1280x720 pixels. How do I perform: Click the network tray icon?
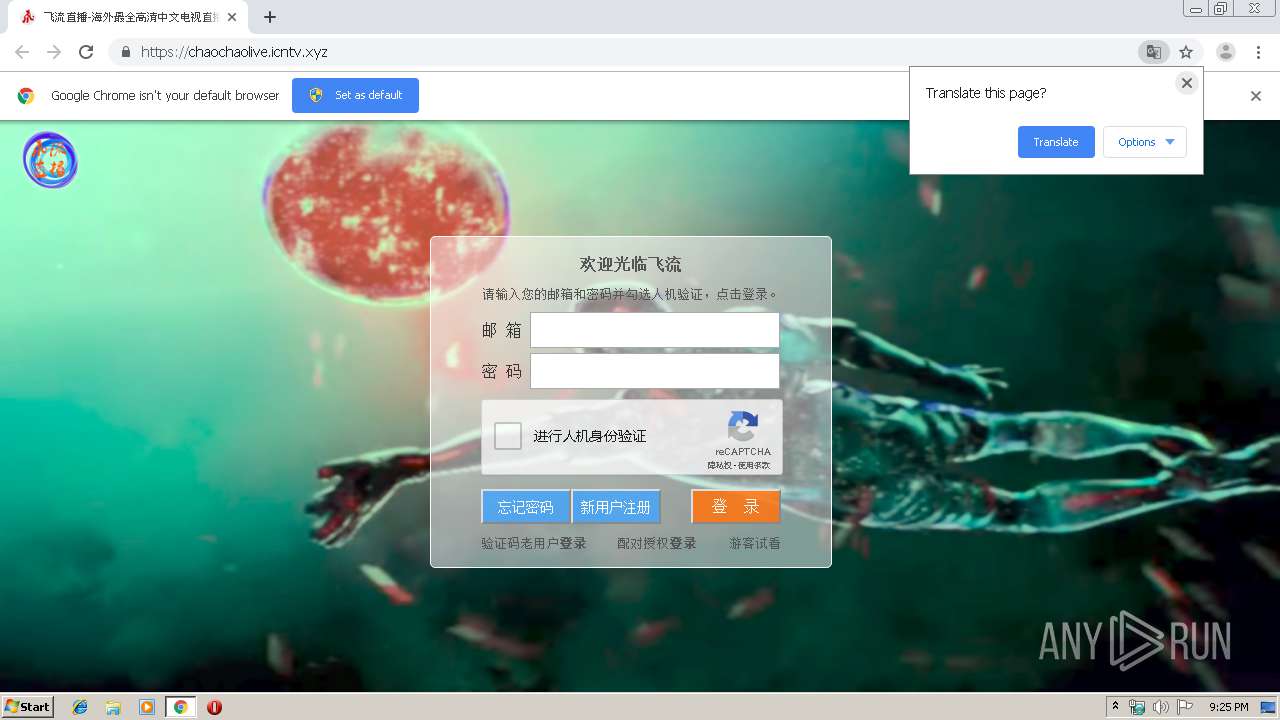tap(1137, 707)
